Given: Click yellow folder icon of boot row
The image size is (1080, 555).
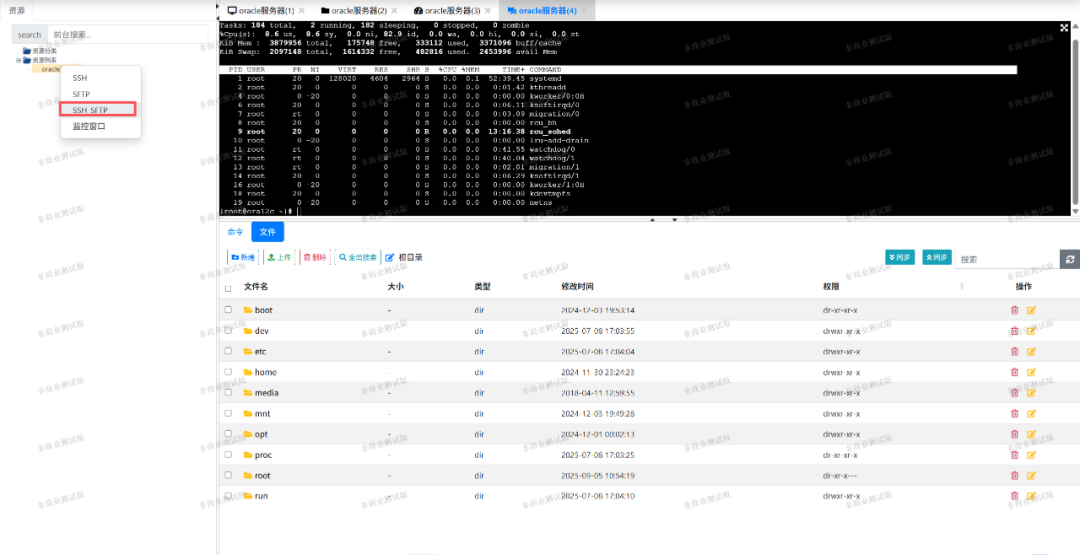Looking at the screenshot, I should (x=248, y=310).
